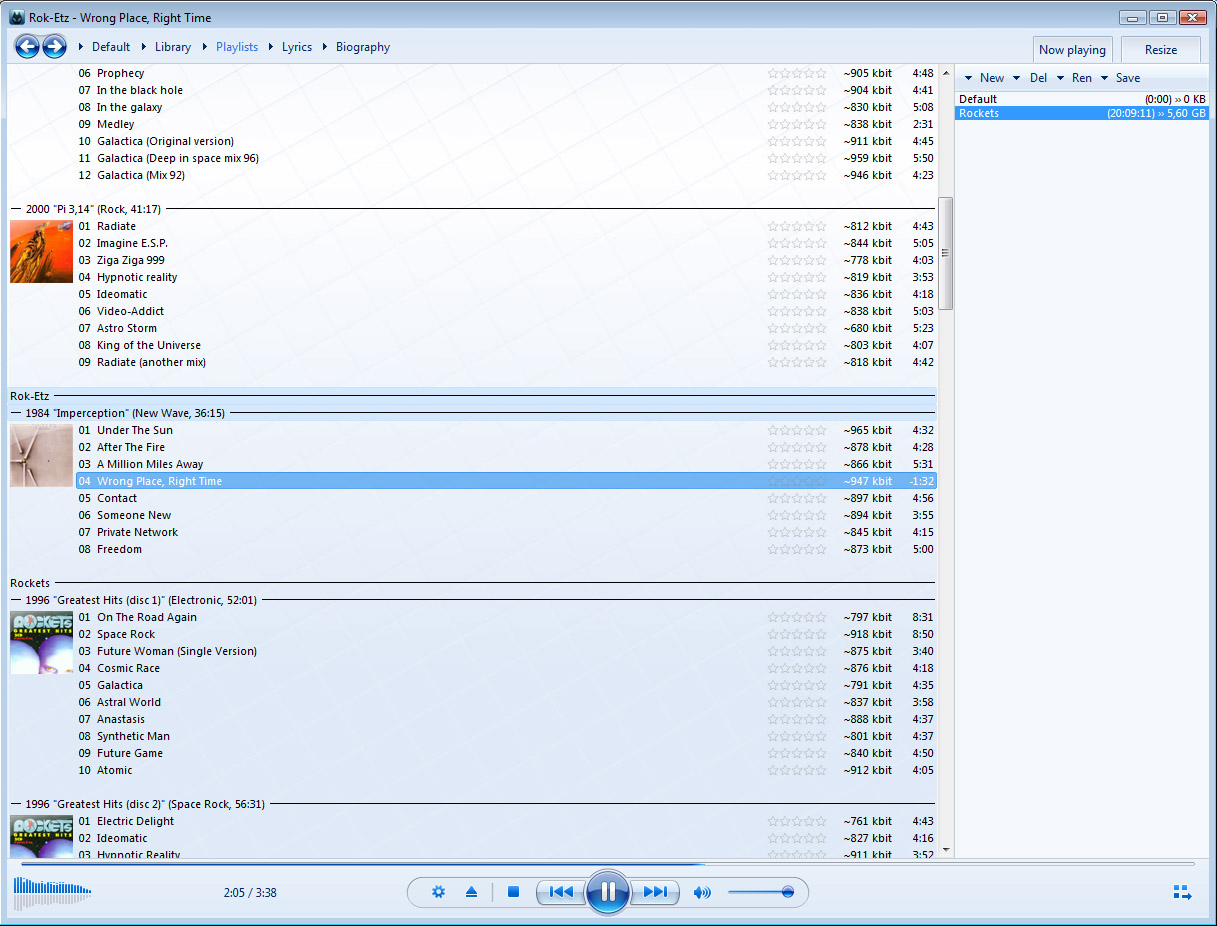
Task: Click New to create a playlist
Action: click(x=992, y=78)
